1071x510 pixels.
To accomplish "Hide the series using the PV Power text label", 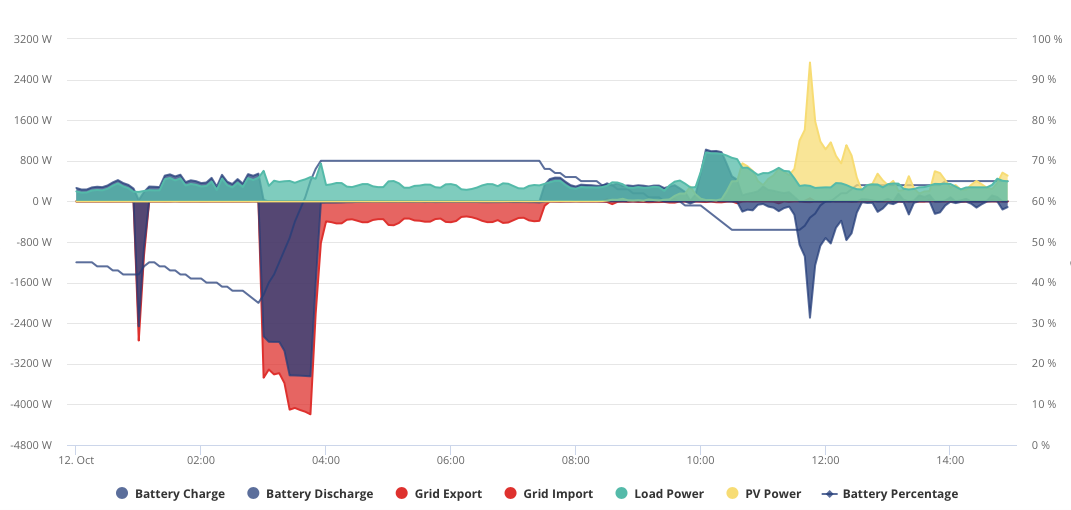I will click(773, 494).
